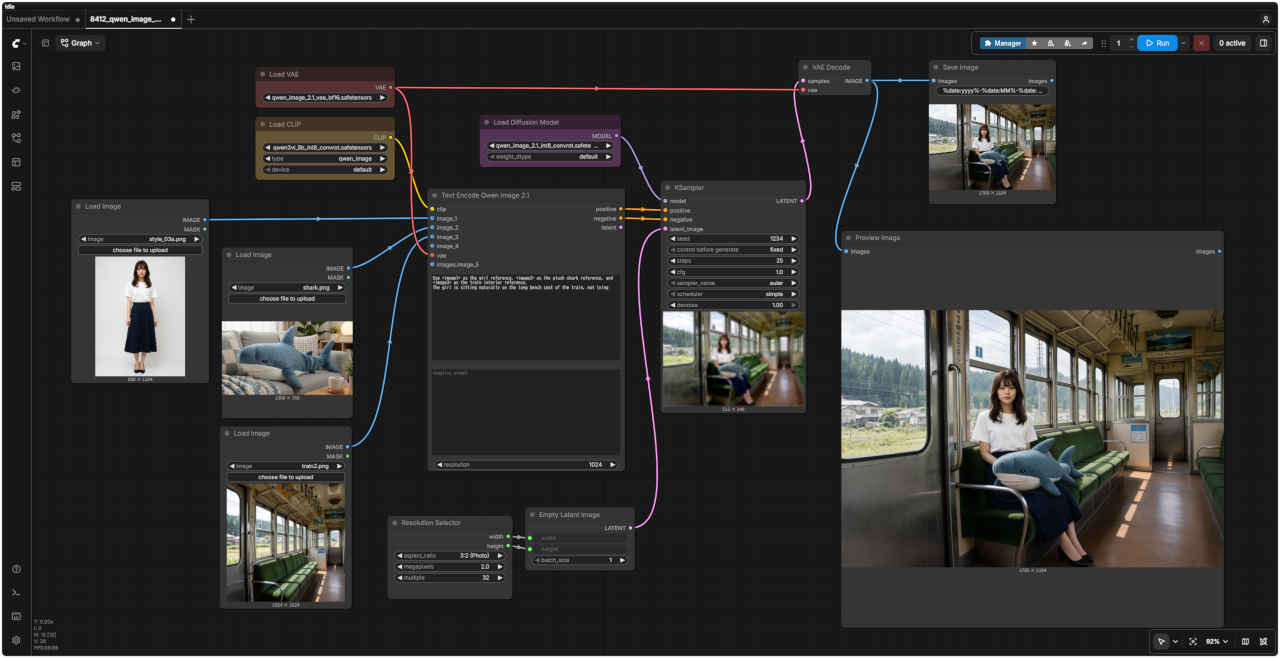Image resolution: width=1280 pixels, height=658 pixels.
Task: Collapse the KSampler node via its dot
Action: coord(668,187)
